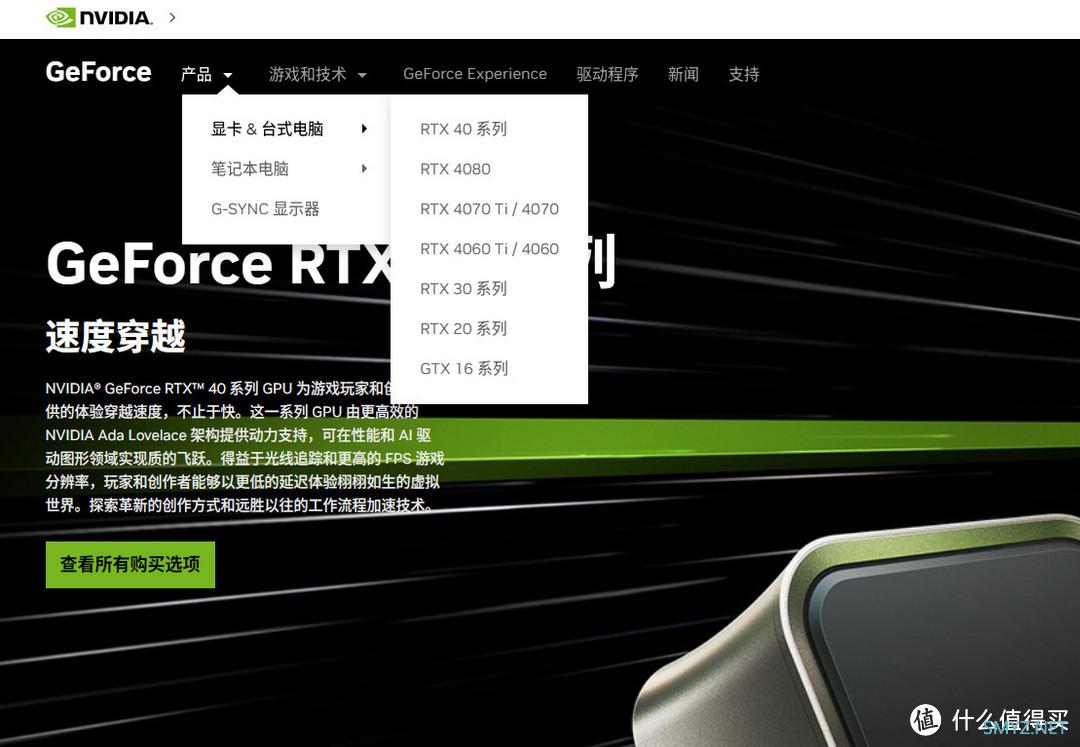The width and height of the screenshot is (1080, 747).
Task: Open the 支持 navigation item
Action: (x=744, y=74)
